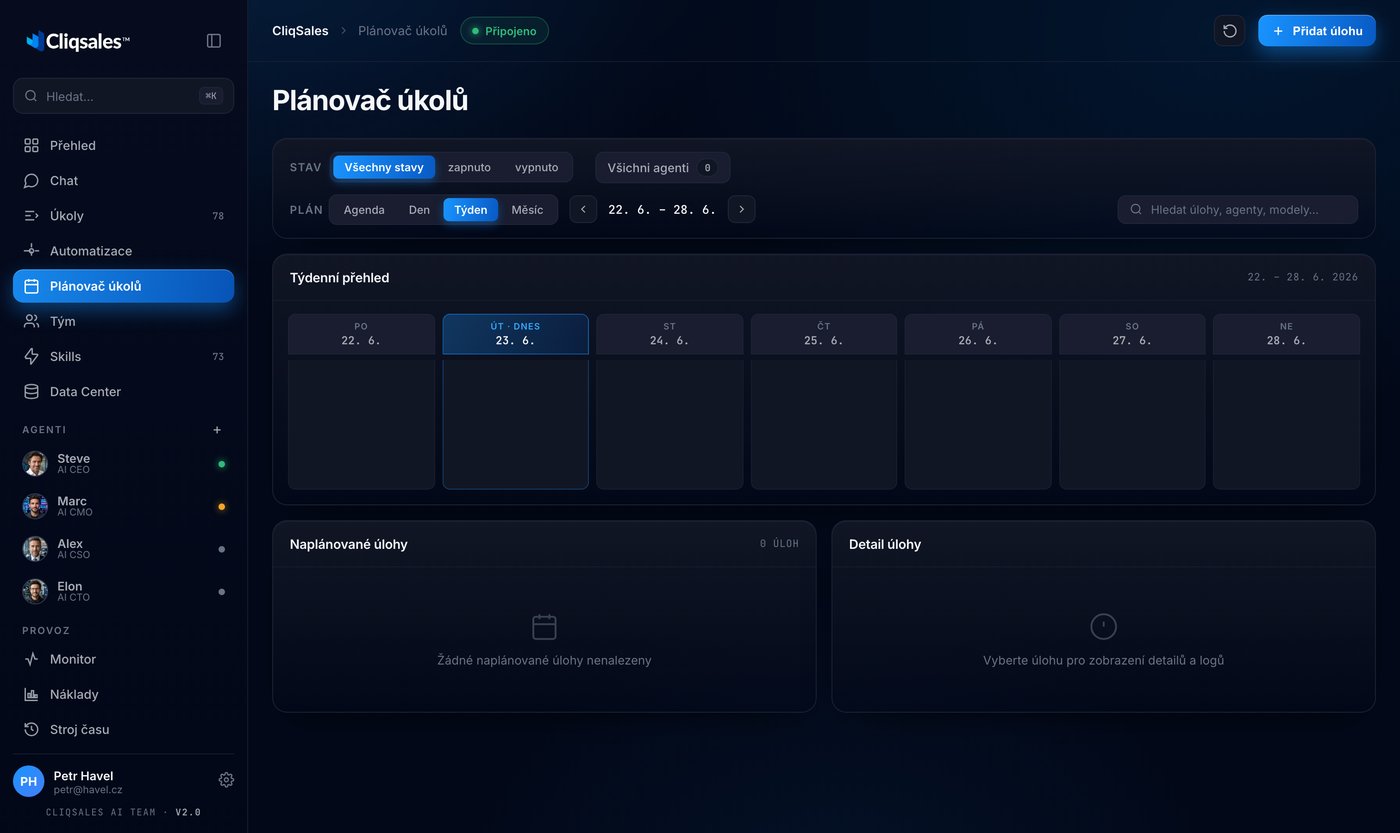Click the PH user avatar
The width and height of the screenshot is (1400, 833).
tap(28, 781)
